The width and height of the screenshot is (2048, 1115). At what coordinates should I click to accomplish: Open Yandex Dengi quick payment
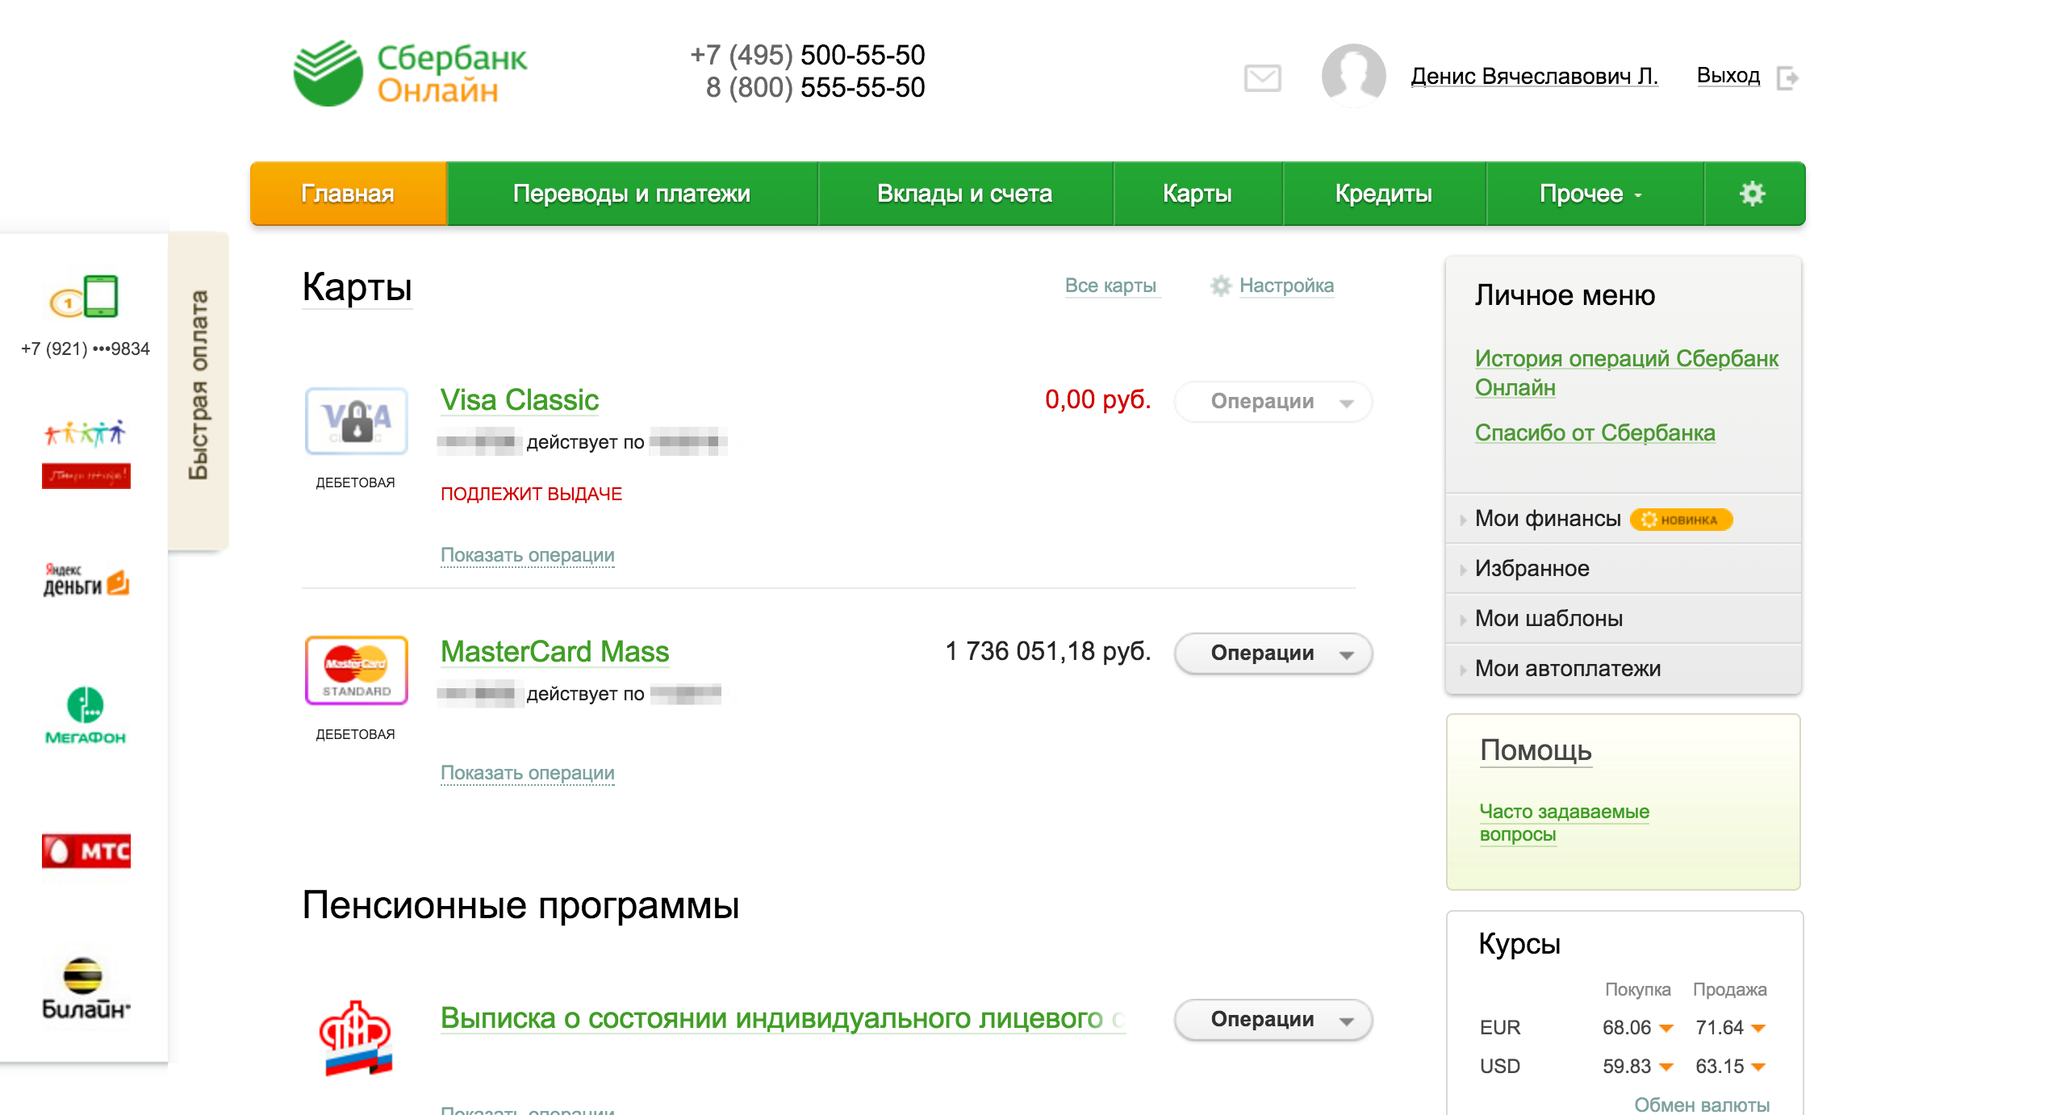[86, 580]
